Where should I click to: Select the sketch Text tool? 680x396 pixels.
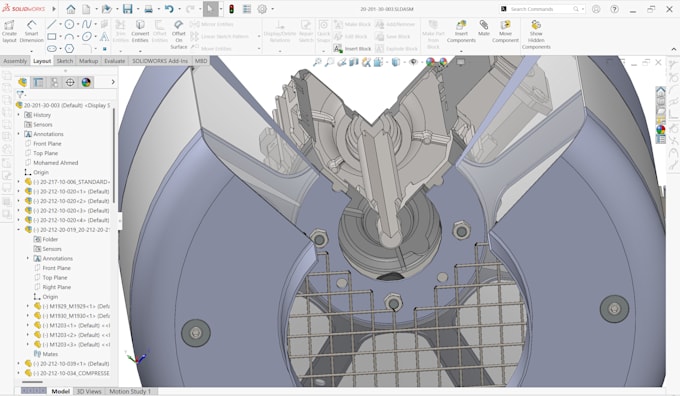click(x=104, y=36)
